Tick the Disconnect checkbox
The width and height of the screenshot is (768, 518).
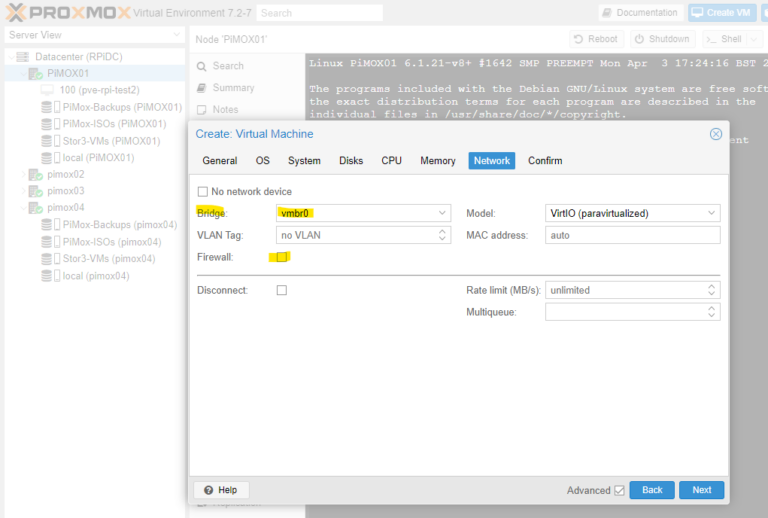(282, 290)
